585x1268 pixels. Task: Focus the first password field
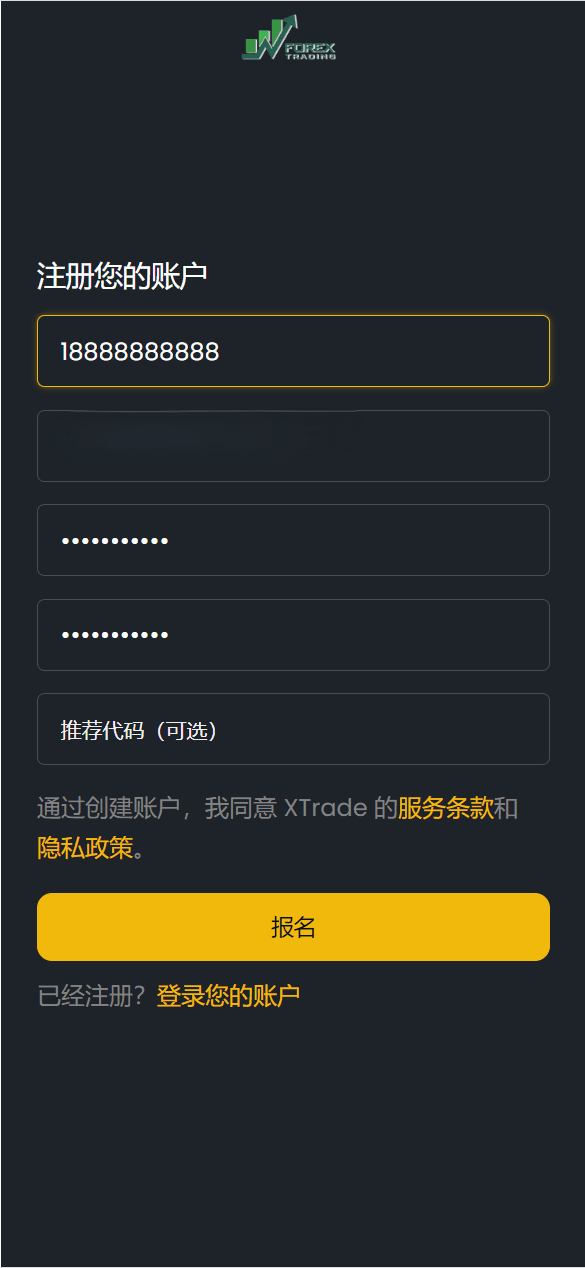click(293, 540)
